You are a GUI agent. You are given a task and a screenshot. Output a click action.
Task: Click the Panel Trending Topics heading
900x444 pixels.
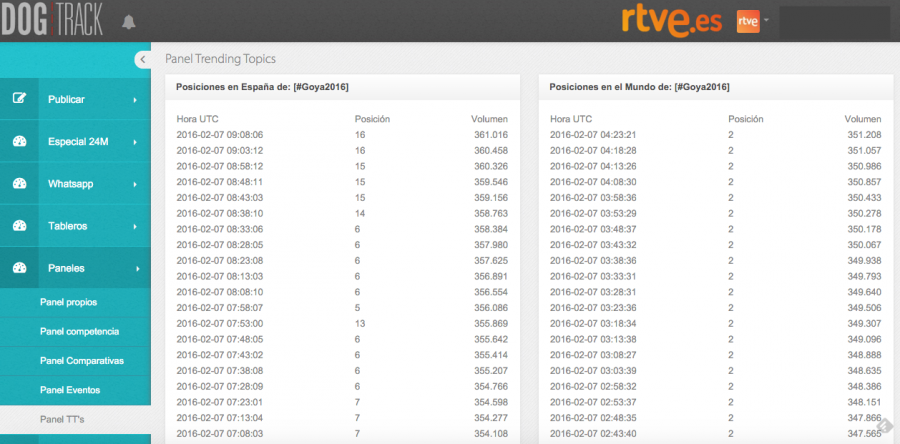pyautogui.click(x=220, y=59)
